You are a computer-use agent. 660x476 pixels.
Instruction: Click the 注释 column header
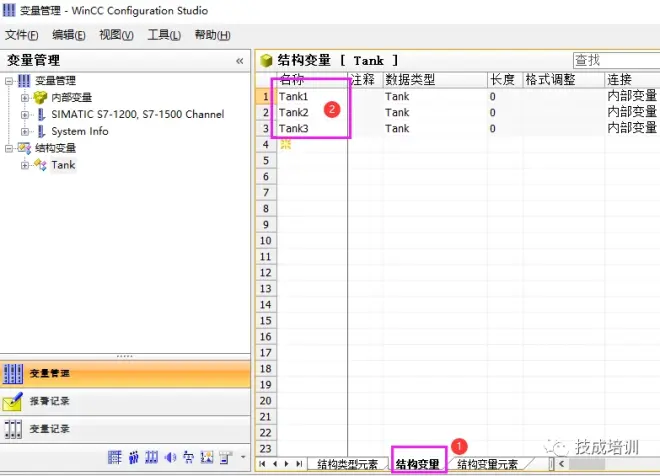[x=365, y=80]
